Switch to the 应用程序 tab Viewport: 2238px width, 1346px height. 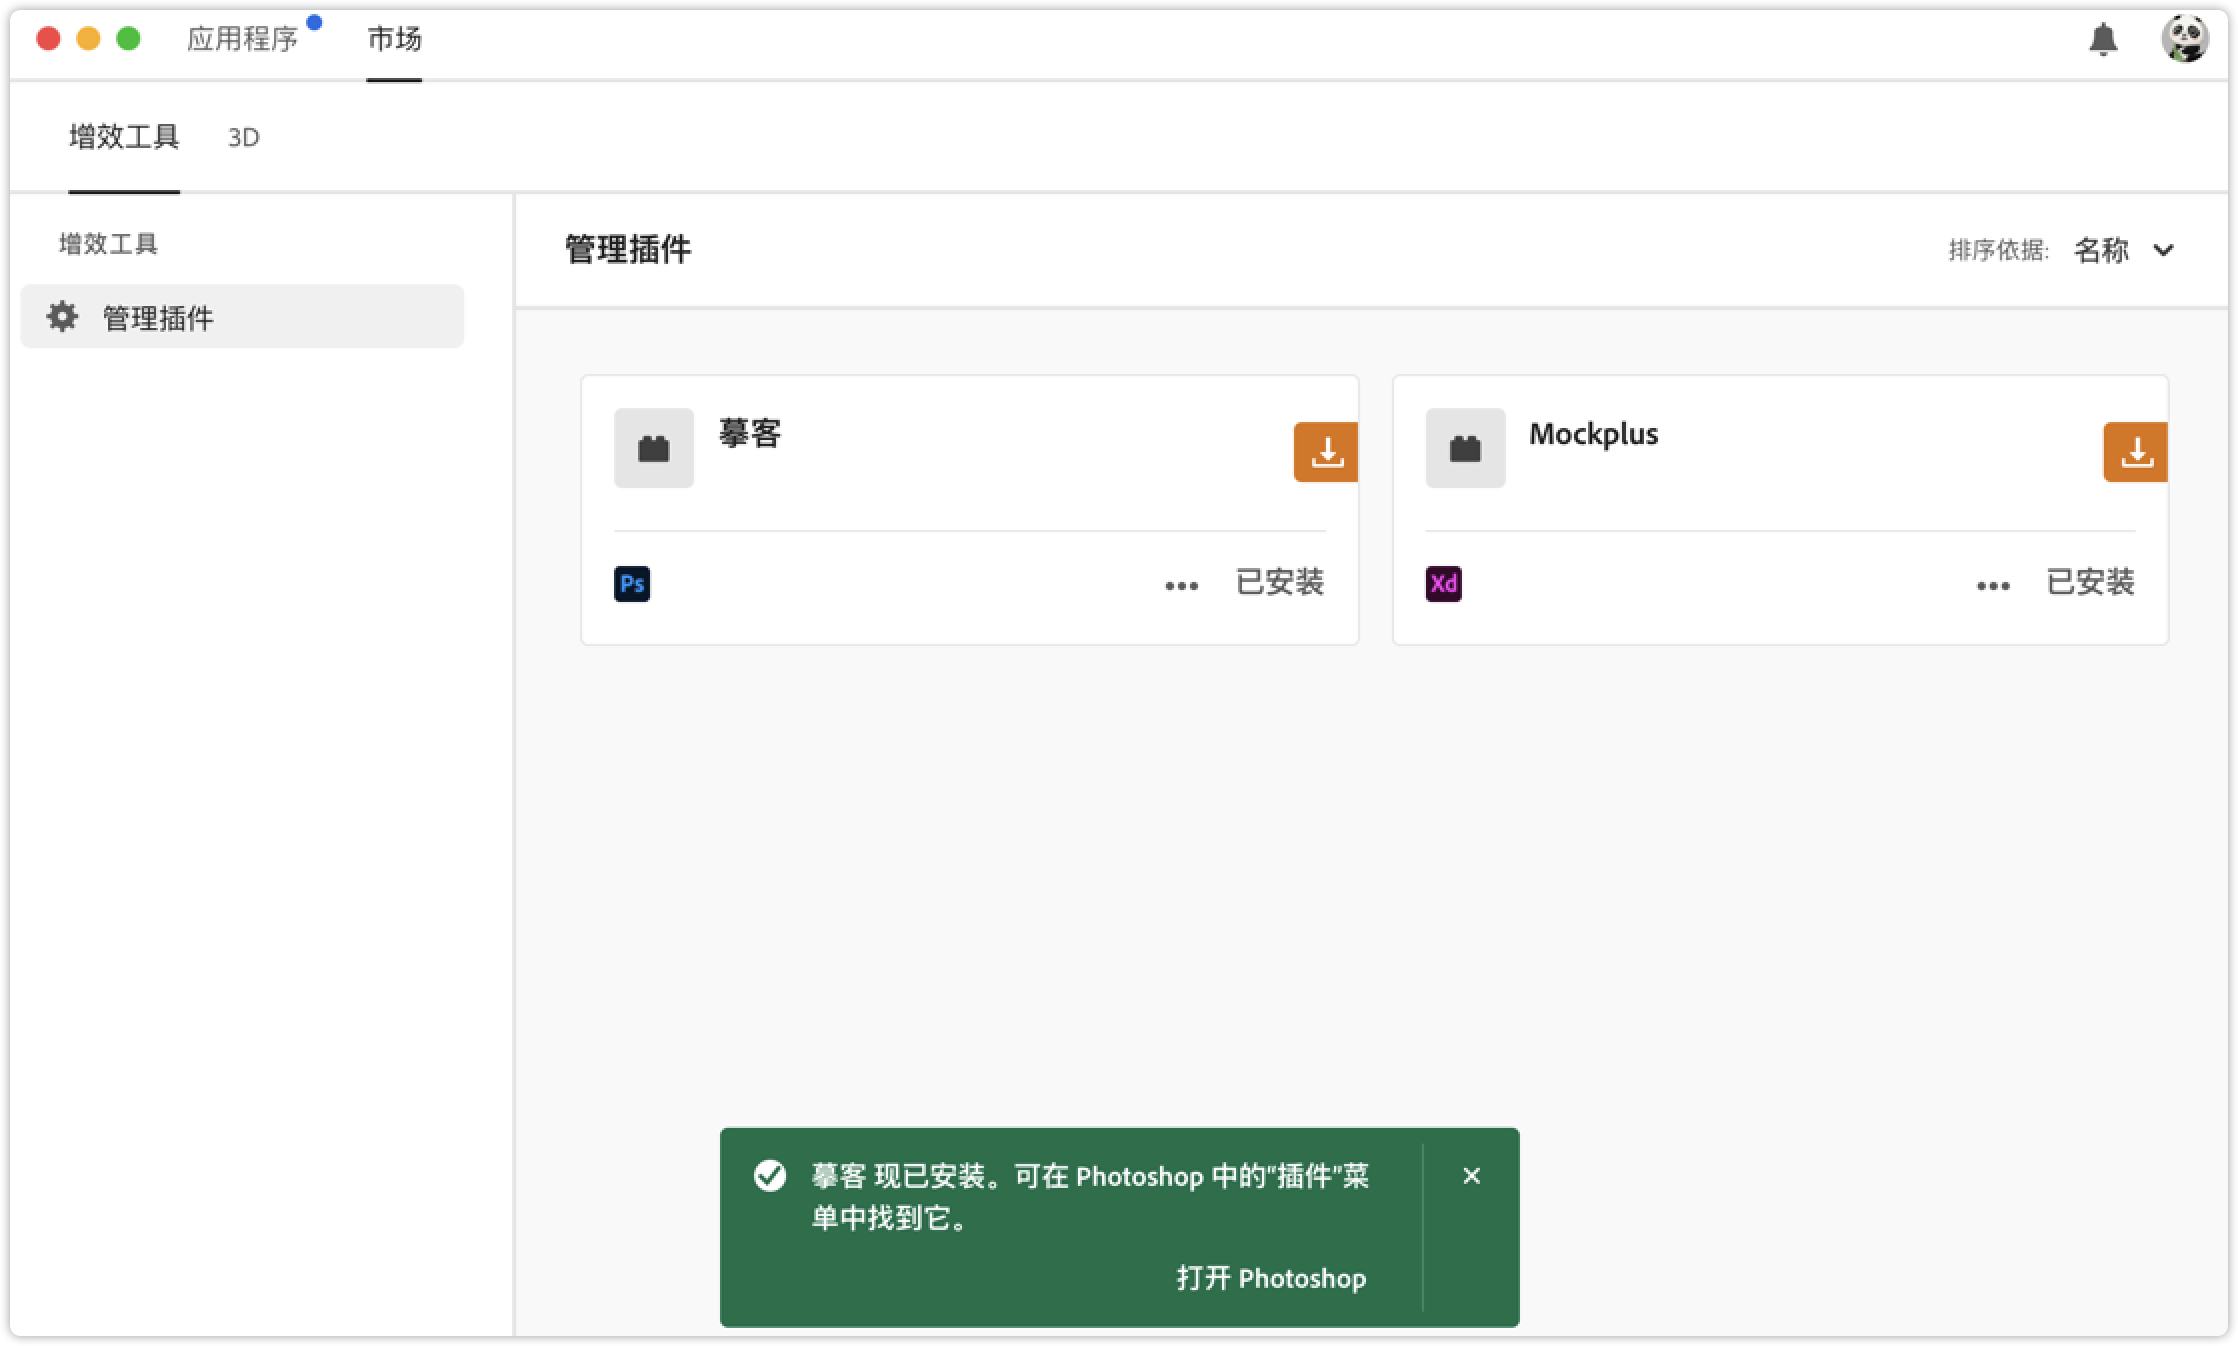(243, 40)
